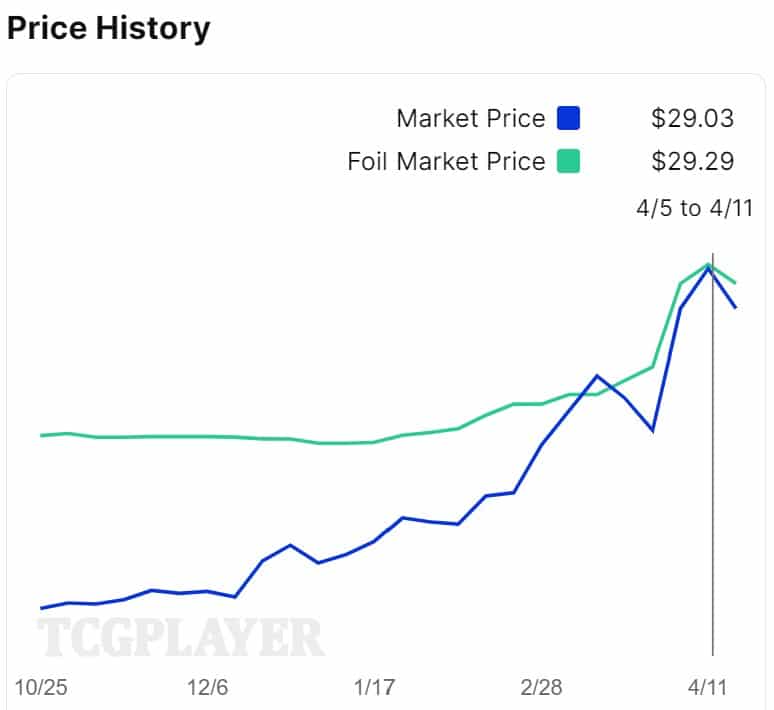The height and width of the screenshot is (710, 774).
Task: Click the Price History heading
Action: [x=108, y=28]
